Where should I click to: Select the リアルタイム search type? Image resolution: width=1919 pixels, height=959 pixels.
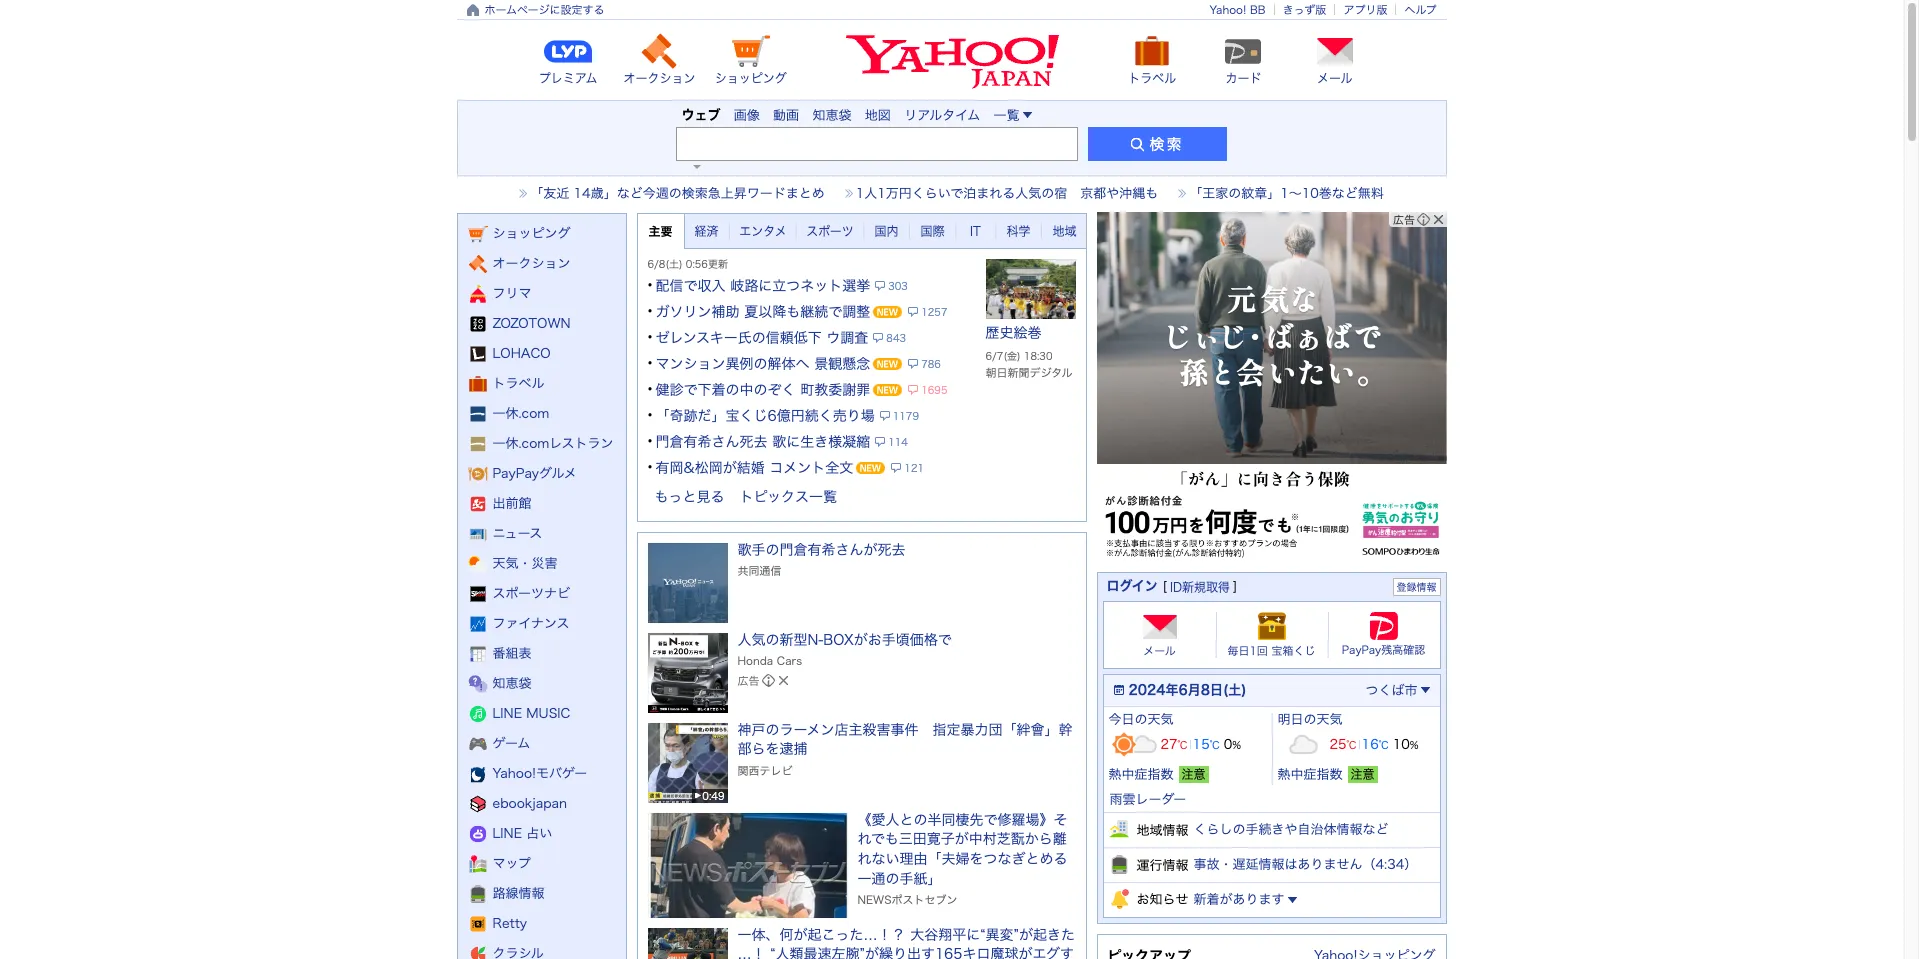pyautogui.click(x=942, y=116)
